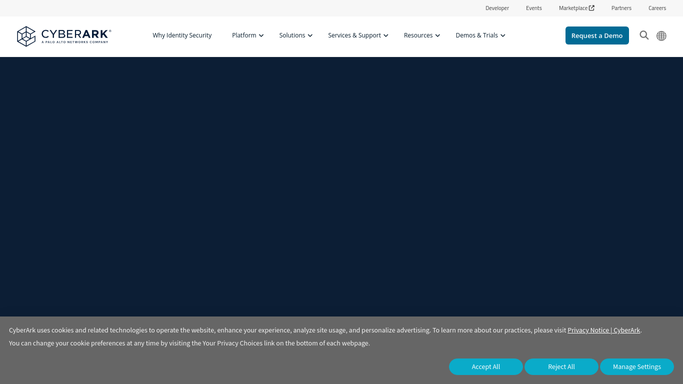Open the globe language selector icon

pos(661,36)
